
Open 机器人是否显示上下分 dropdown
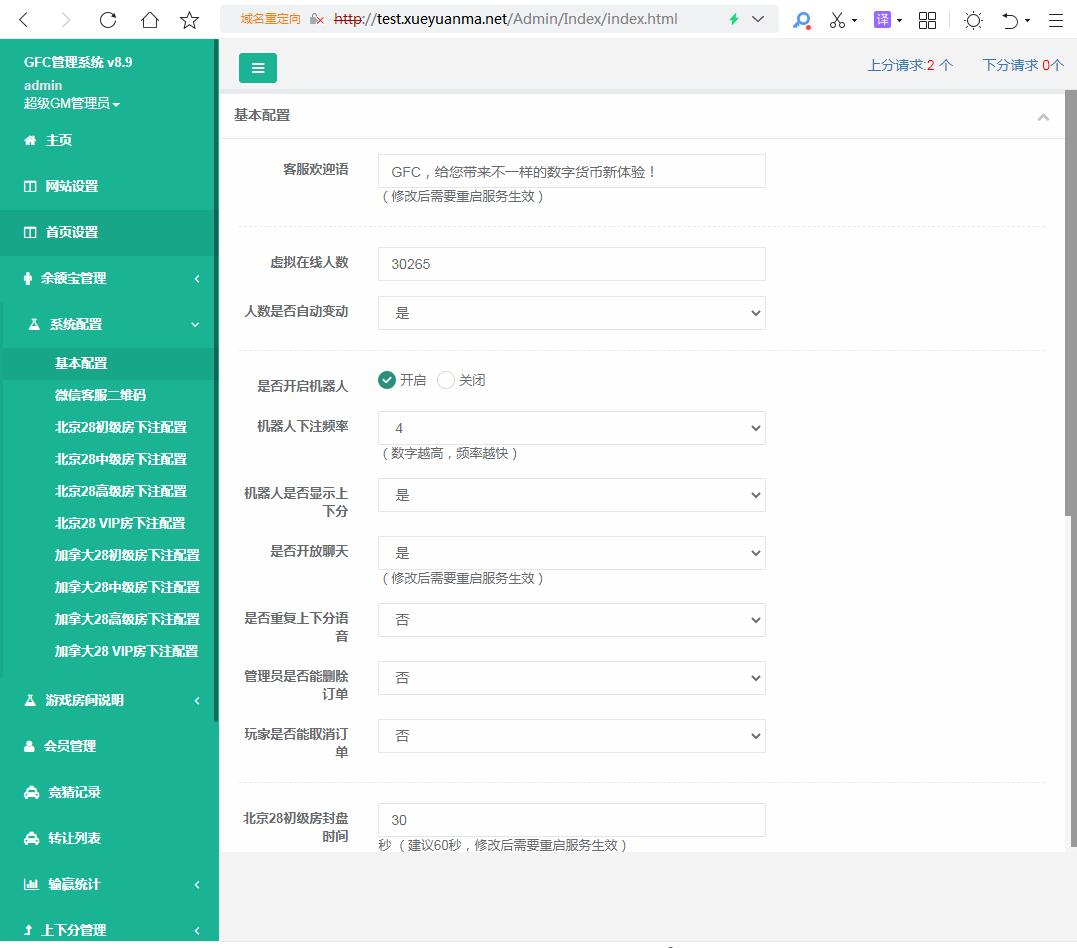tap(571, 495)
